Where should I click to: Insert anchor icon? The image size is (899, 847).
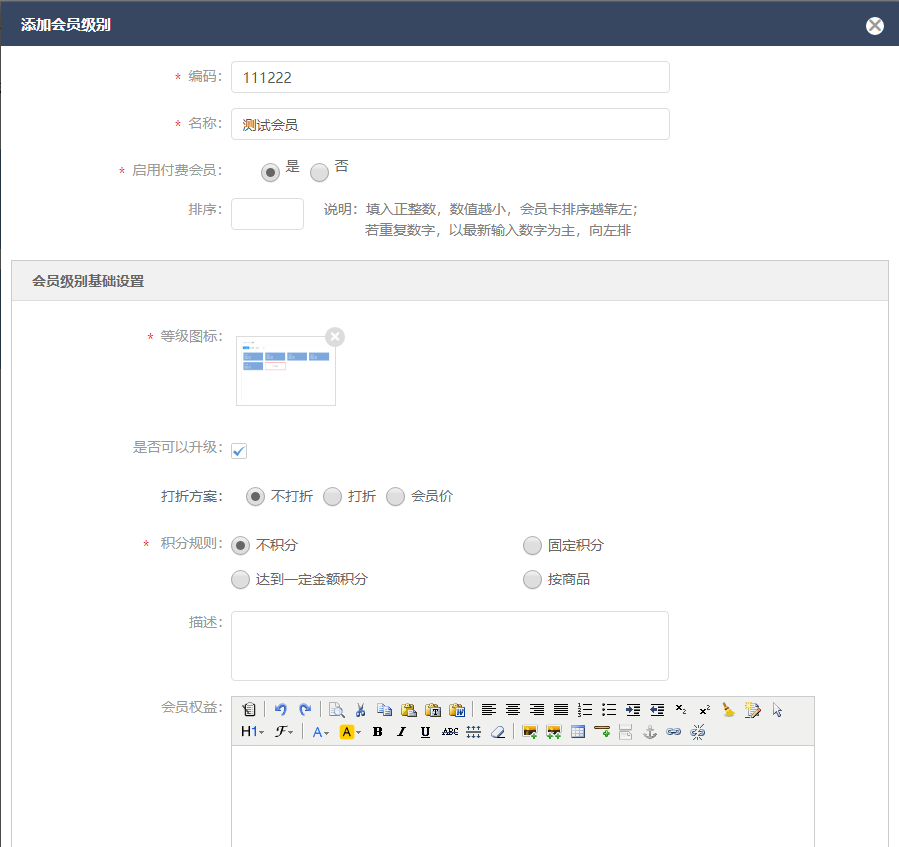[x=650, y=732]
